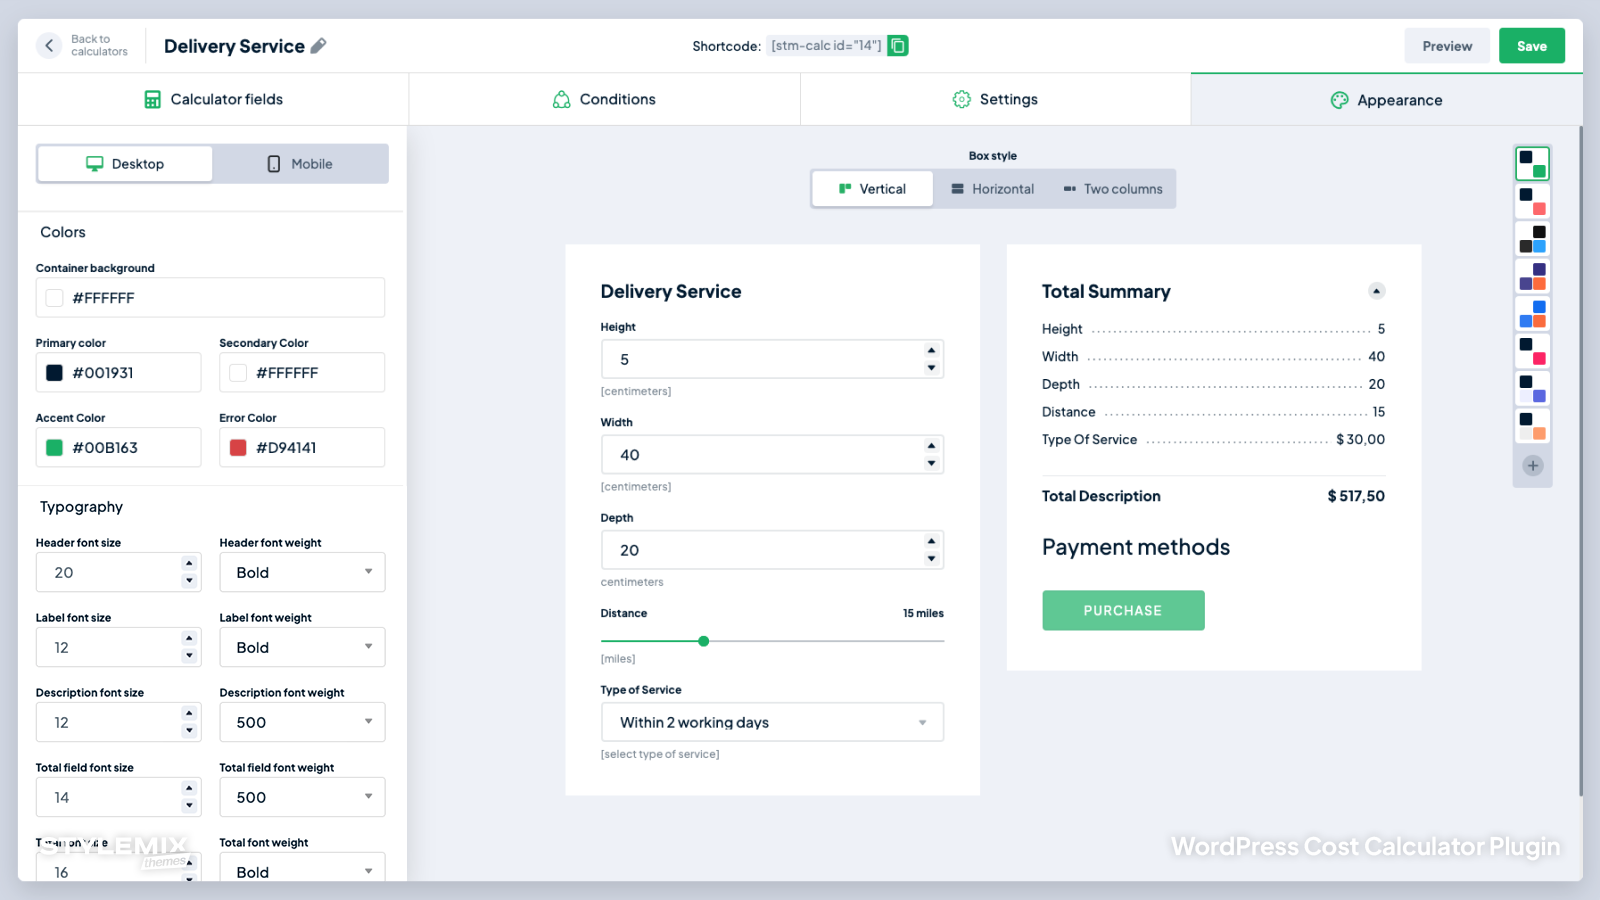Switch to the Mobile view toggle
This screenshot has height=900, width=1600.
(x=300, y=164)
